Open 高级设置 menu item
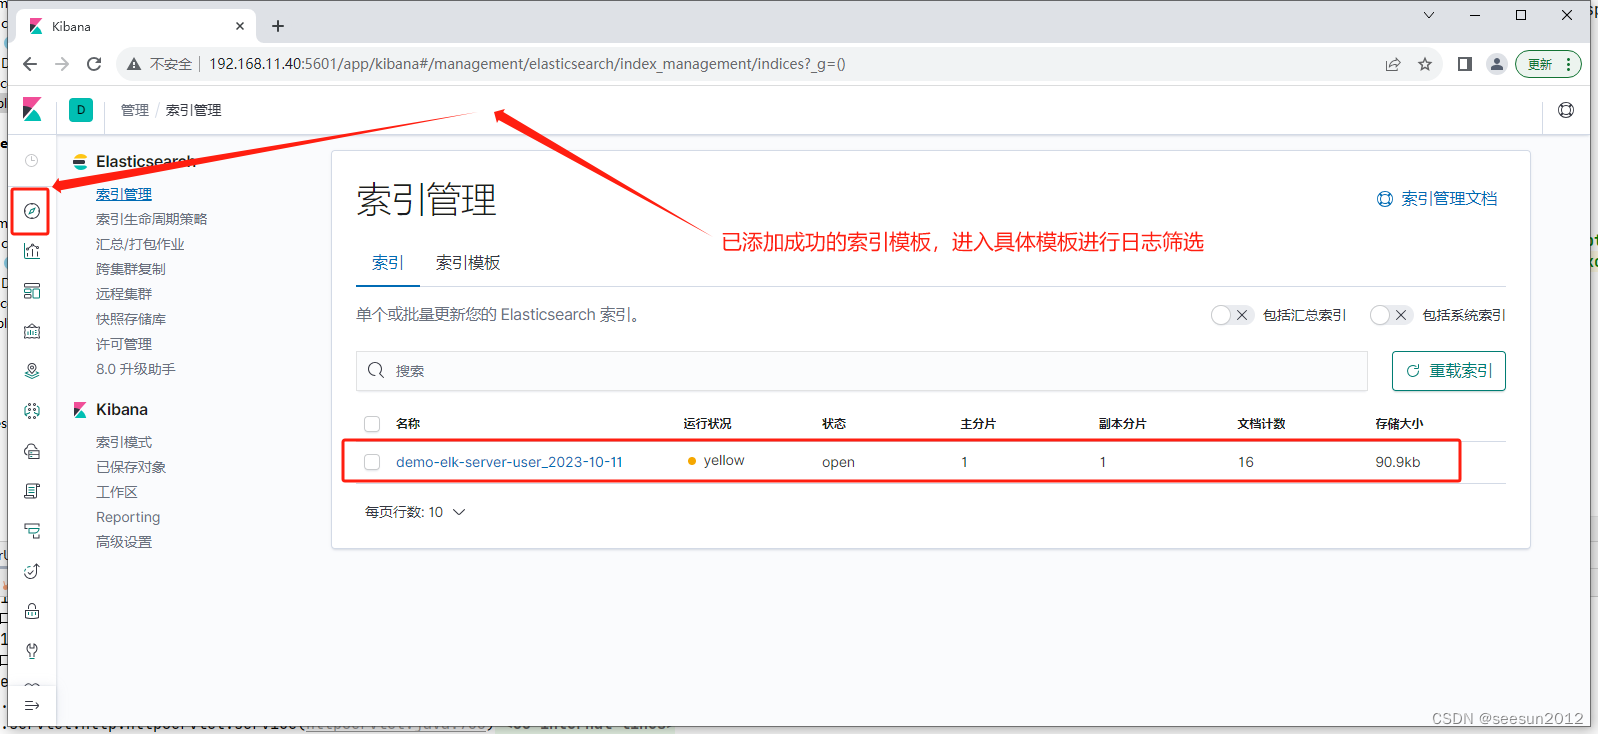Viewport: 1598px width, 734px height. tap(124, 542)
